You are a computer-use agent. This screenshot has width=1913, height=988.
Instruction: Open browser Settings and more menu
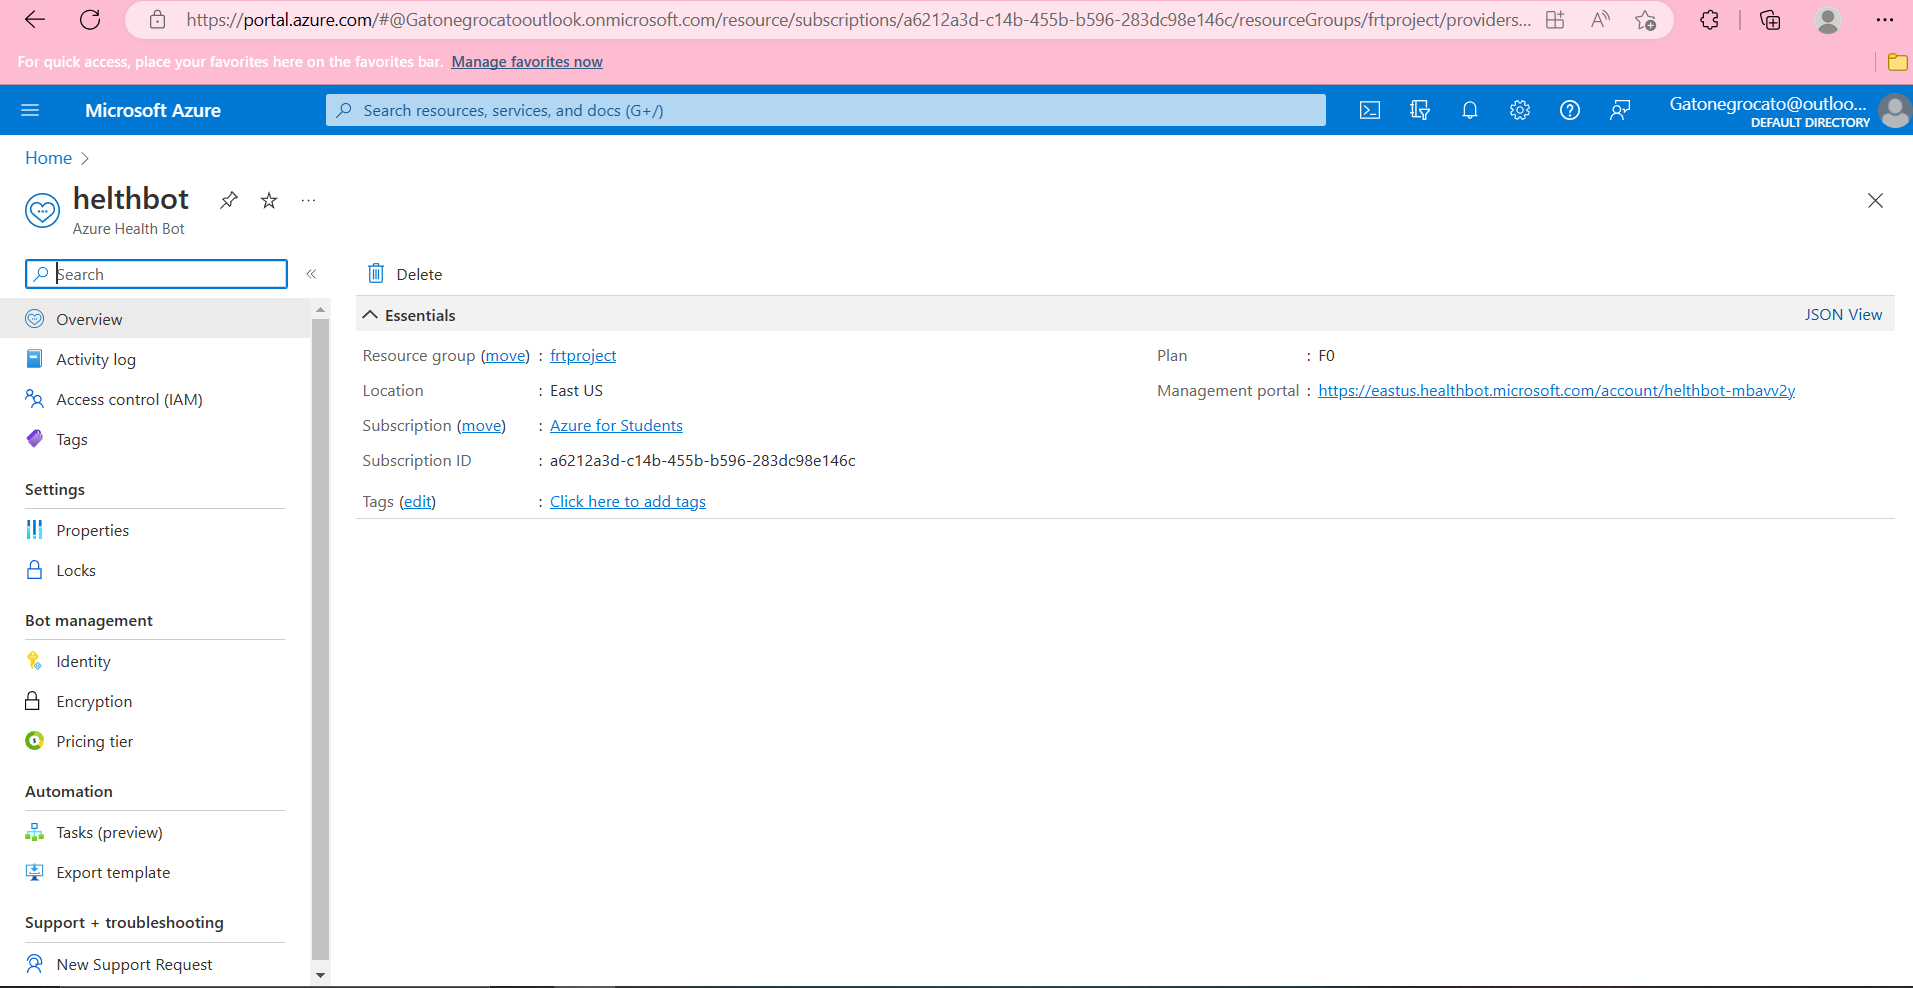tap(1885, 20)
